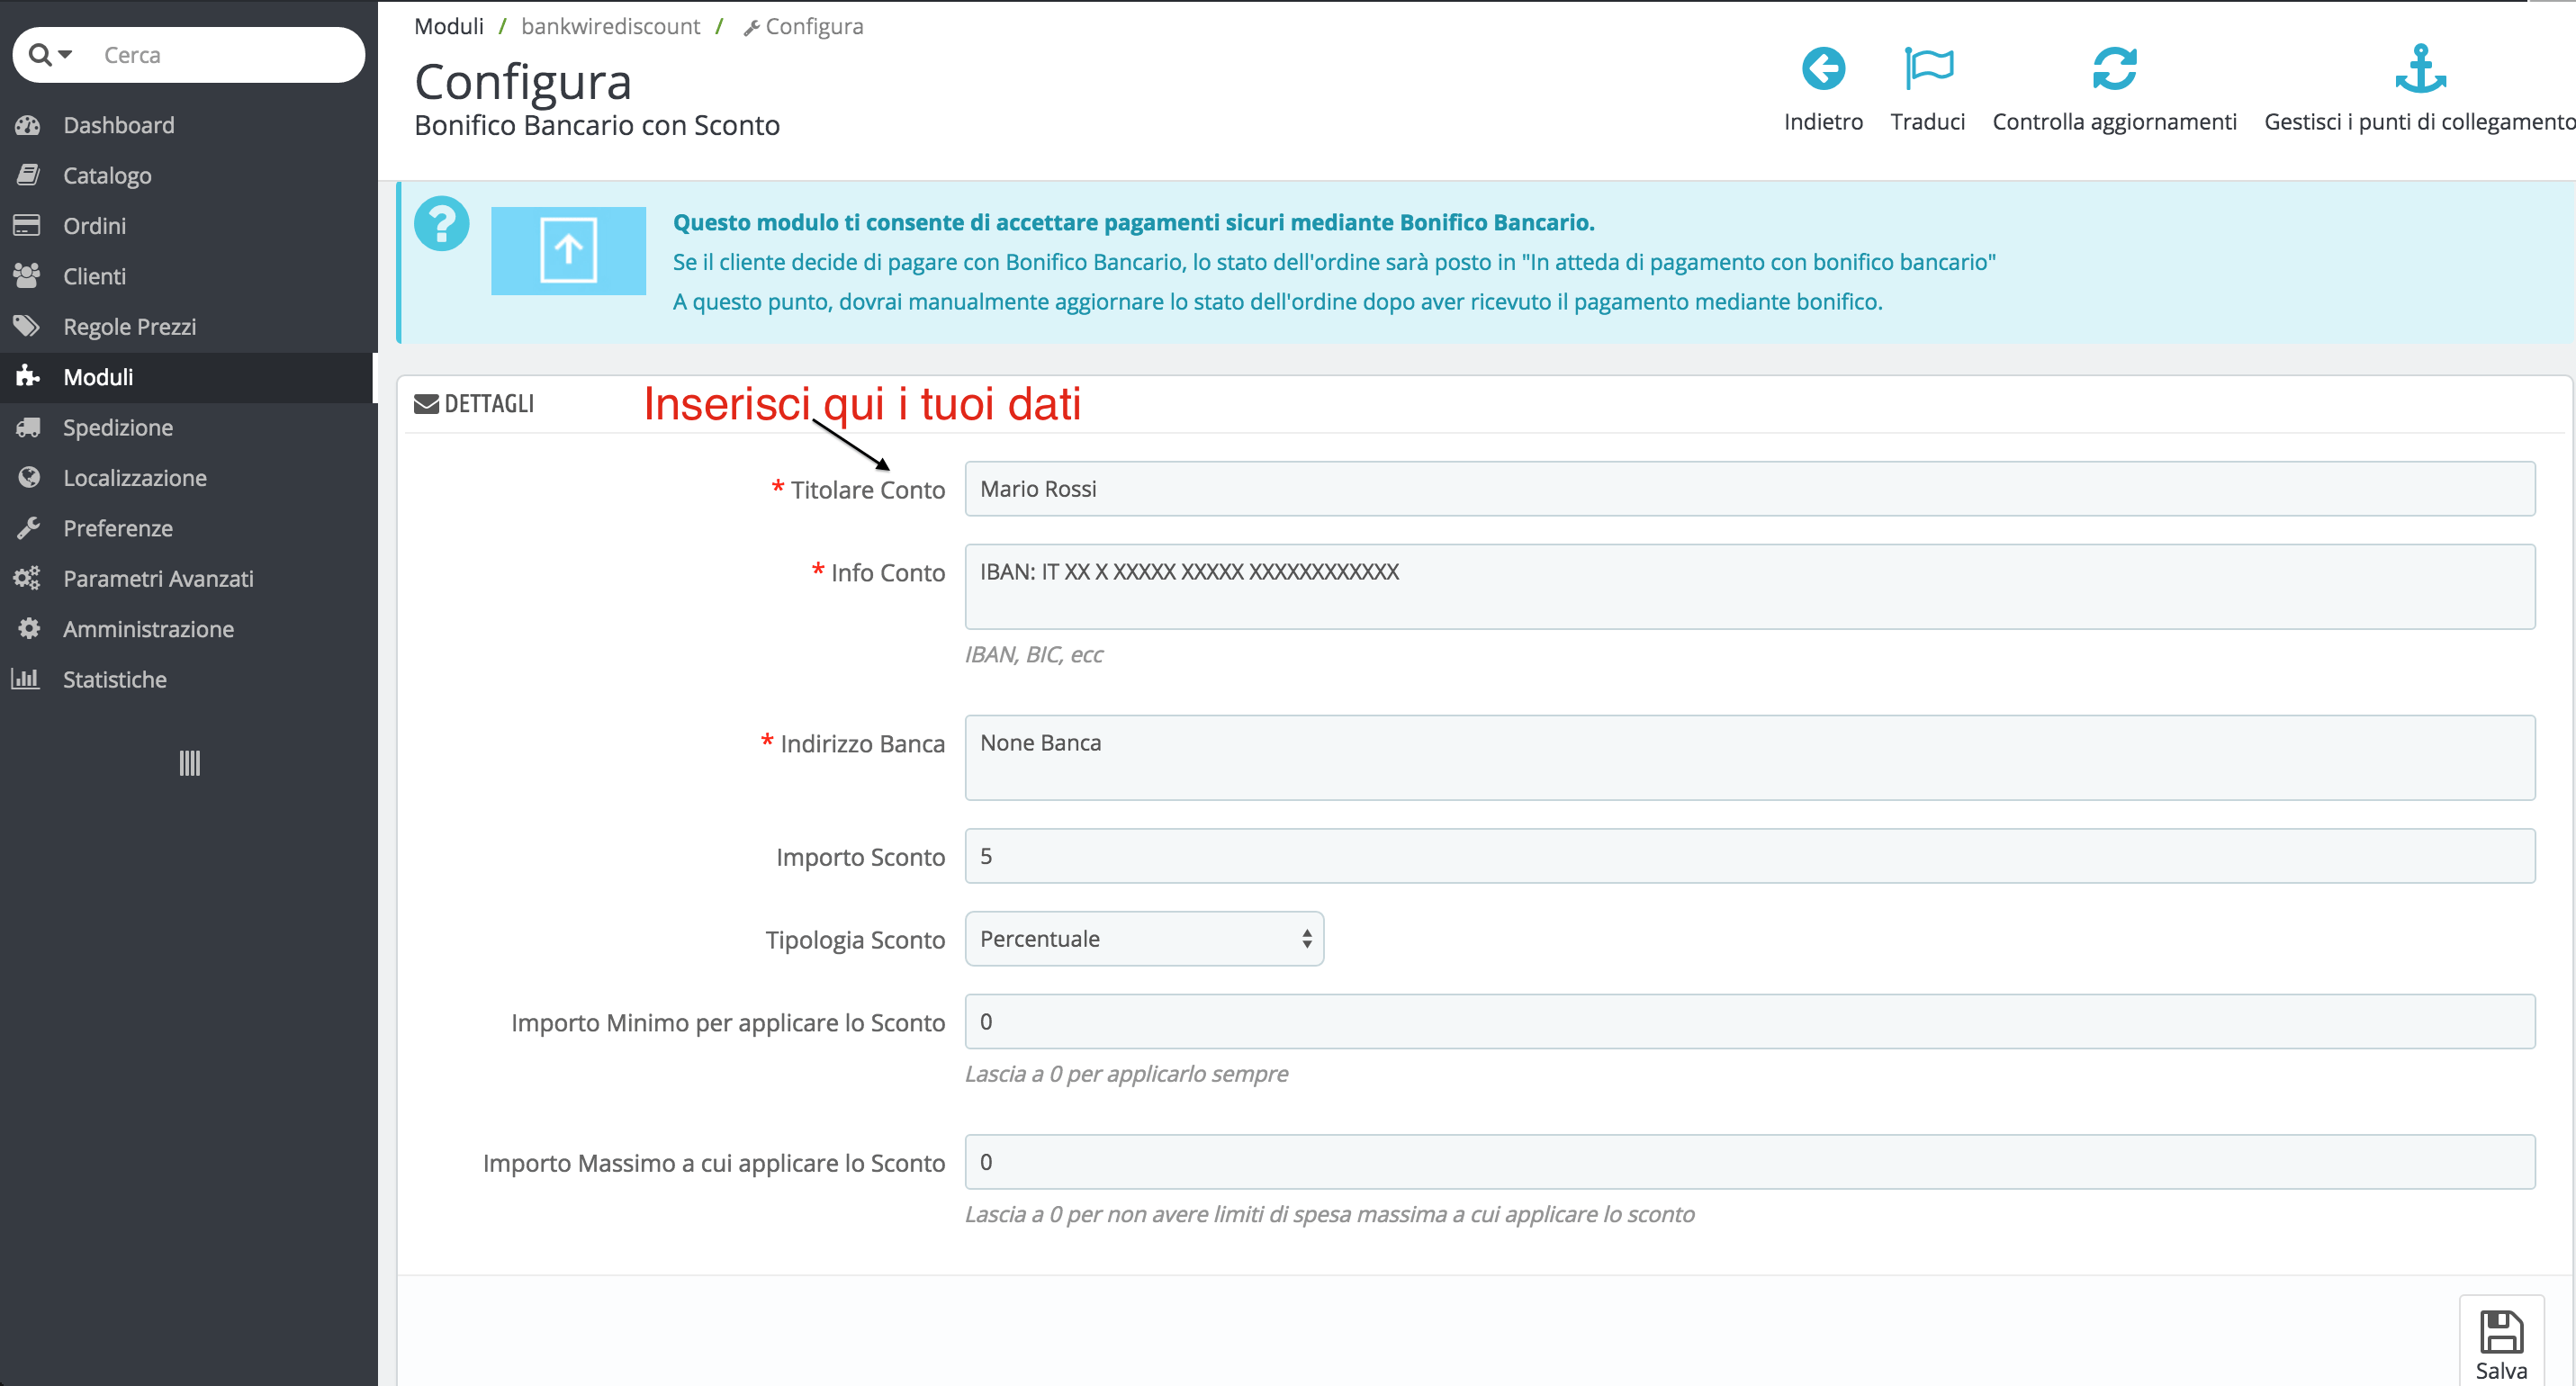Click the Titolare Conto input field
Image resolution: width=2576 pixels, height=1386 pixels.
[1749, 488]
